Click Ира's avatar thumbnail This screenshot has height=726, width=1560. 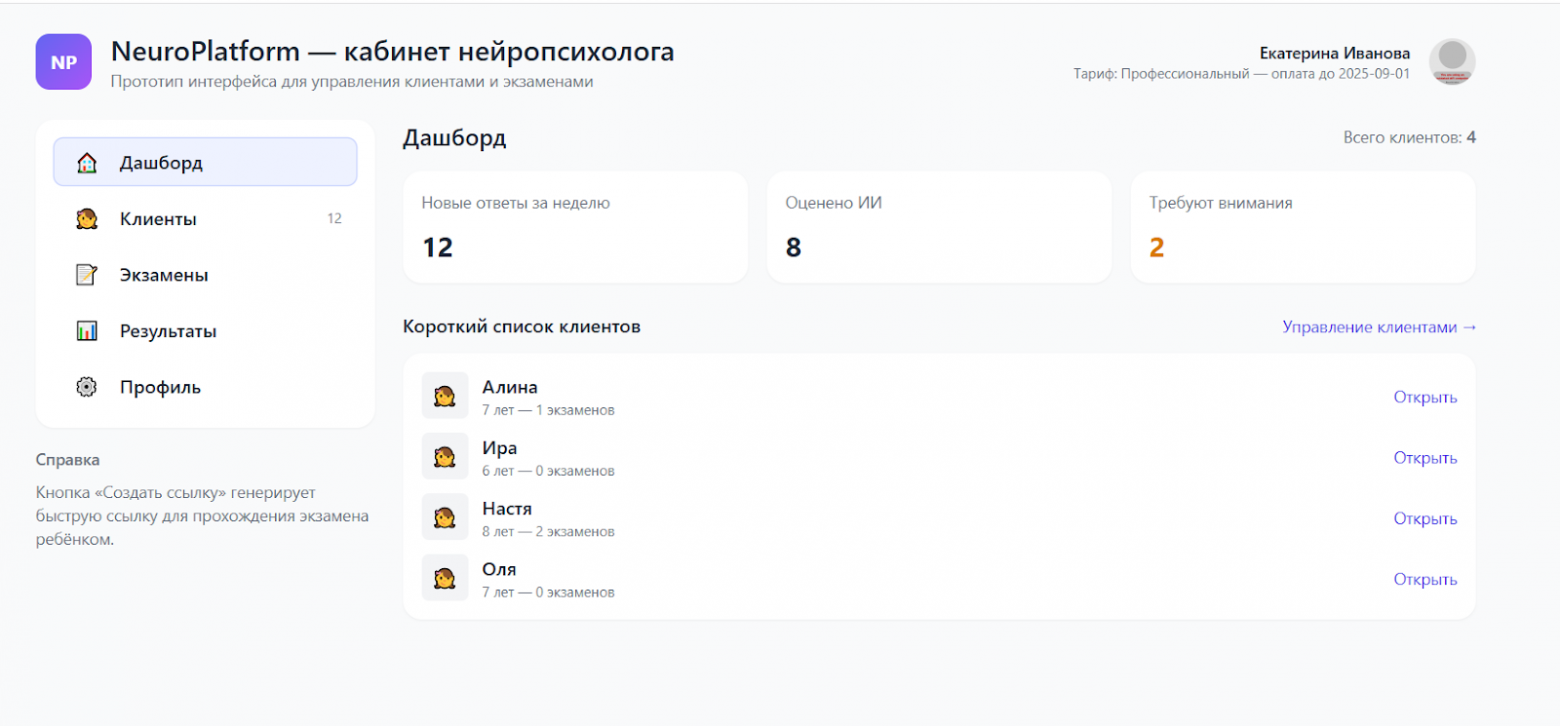point(445,456)
